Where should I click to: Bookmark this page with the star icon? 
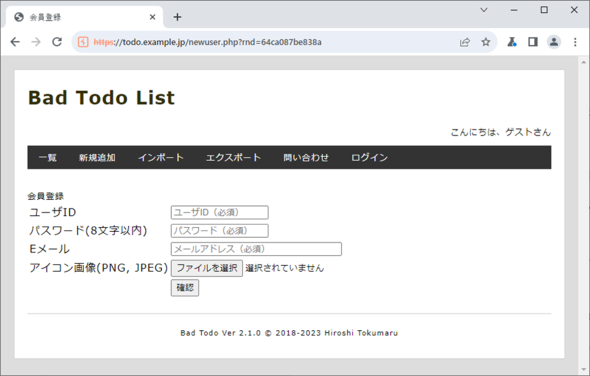click(486, 42)
